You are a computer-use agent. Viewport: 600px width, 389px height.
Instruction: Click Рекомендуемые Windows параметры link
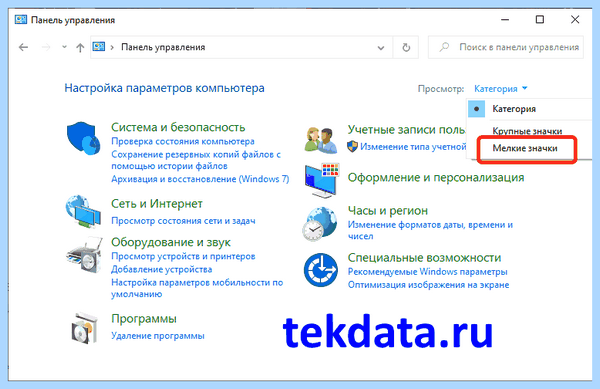(x=427, y=272)
